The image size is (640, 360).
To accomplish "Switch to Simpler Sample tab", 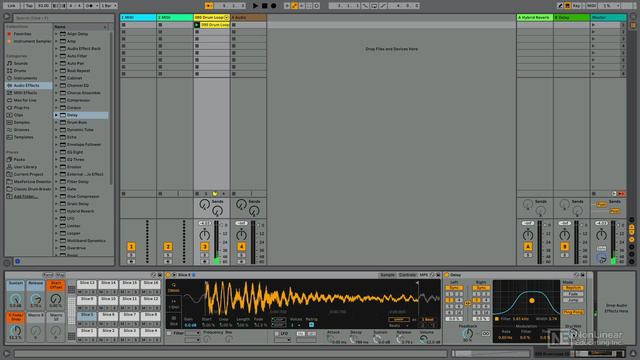I will pyautogui.click(x=387, y=275).
